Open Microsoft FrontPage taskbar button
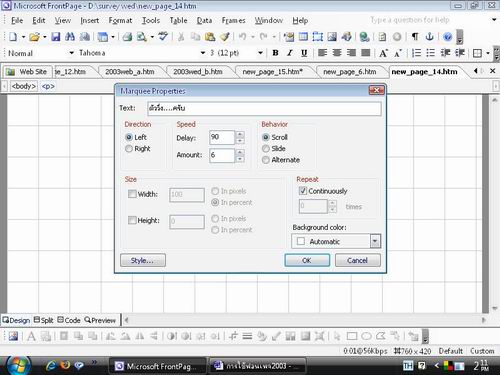The width and height of the screenshot is (500, 375). click(157, 366)
